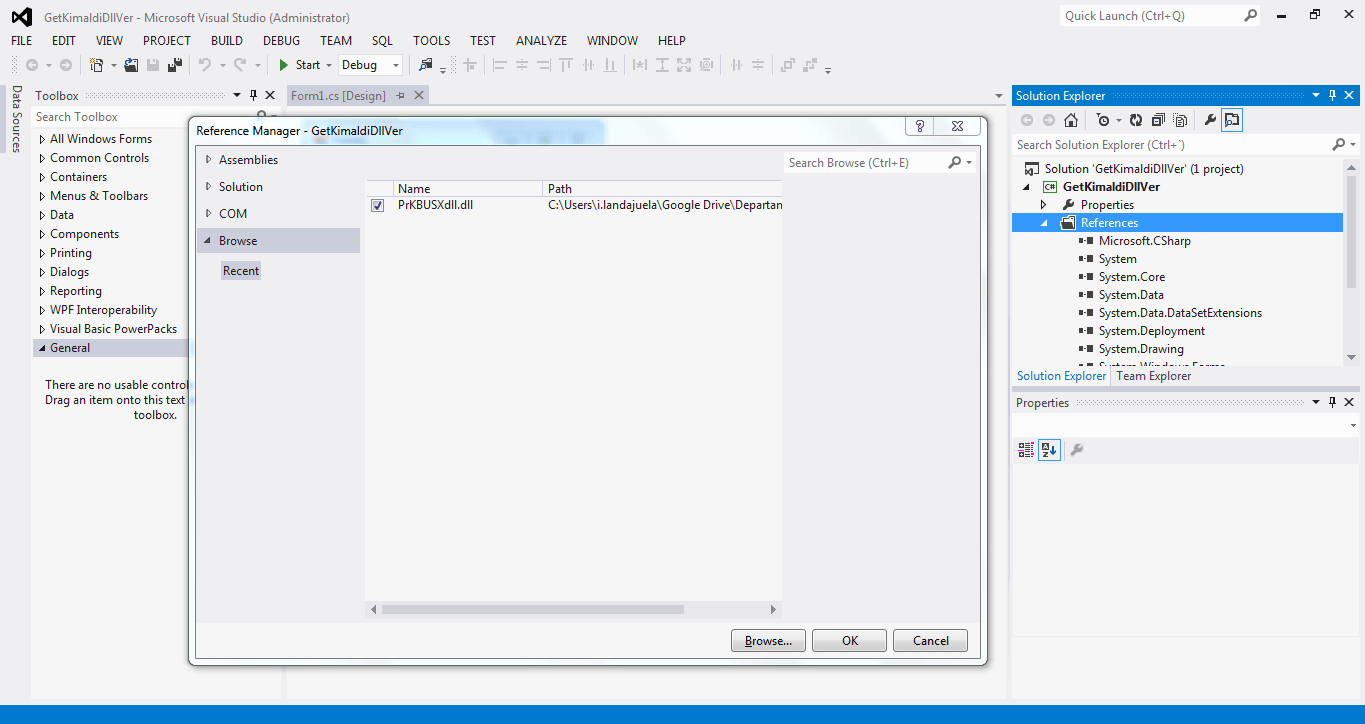Expand Solution category in Reference Manager
This screenshot has height=724, width=1365.
pos(208,186)
